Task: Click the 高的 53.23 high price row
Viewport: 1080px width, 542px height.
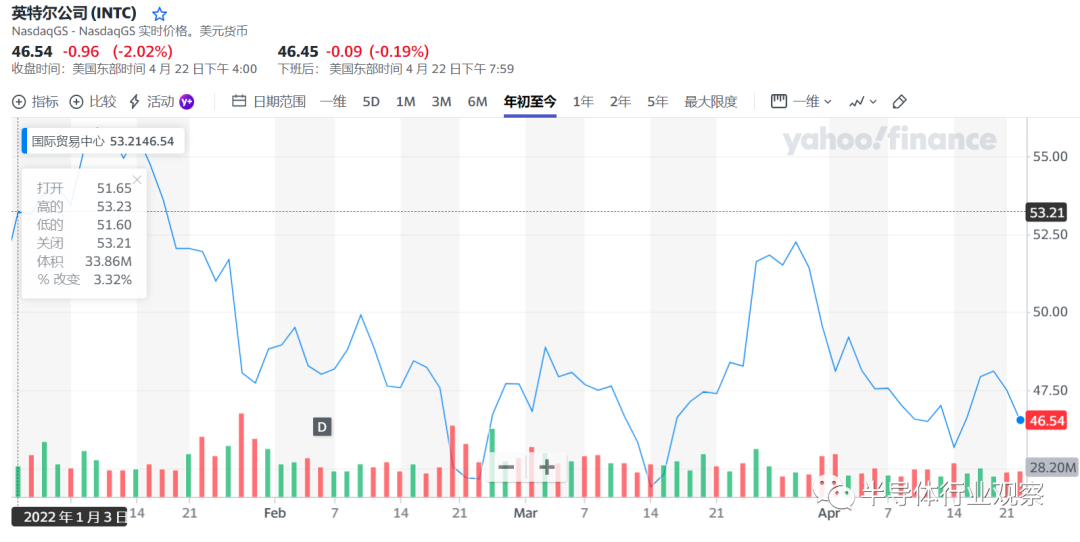Action: (84, 206)
